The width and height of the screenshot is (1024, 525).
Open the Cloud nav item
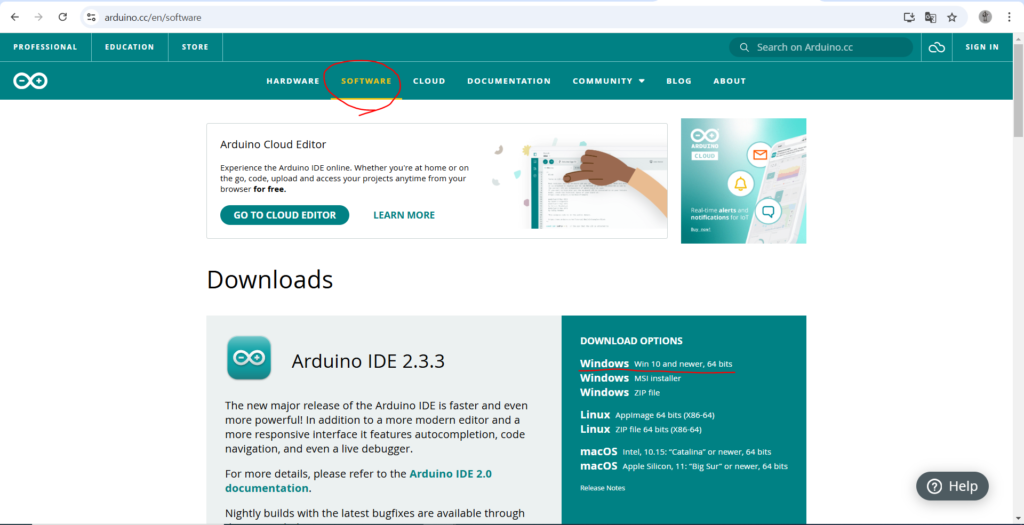[429, 81]
